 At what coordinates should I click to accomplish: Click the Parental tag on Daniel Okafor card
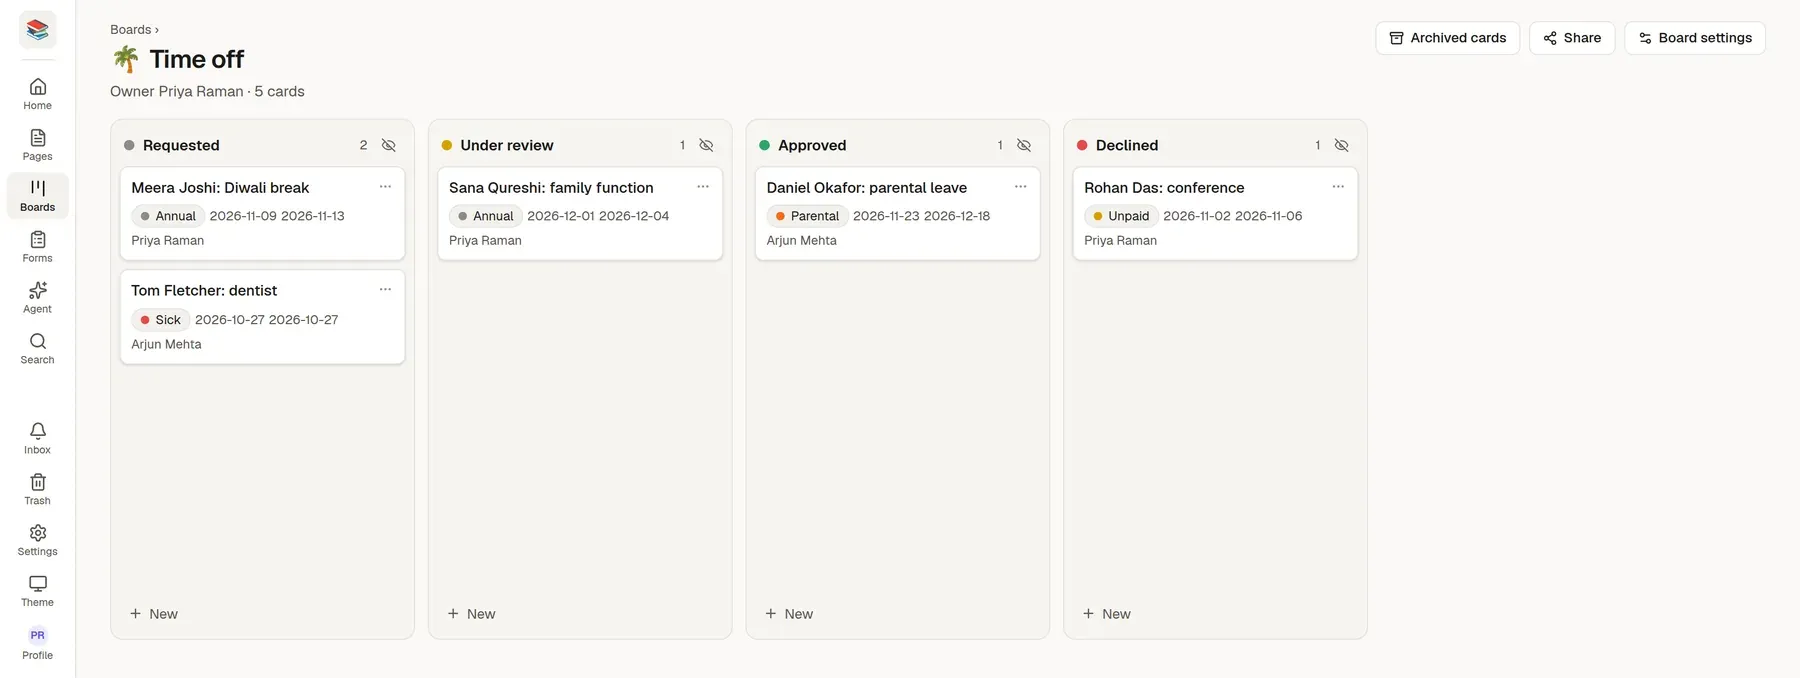pos(808,216)
